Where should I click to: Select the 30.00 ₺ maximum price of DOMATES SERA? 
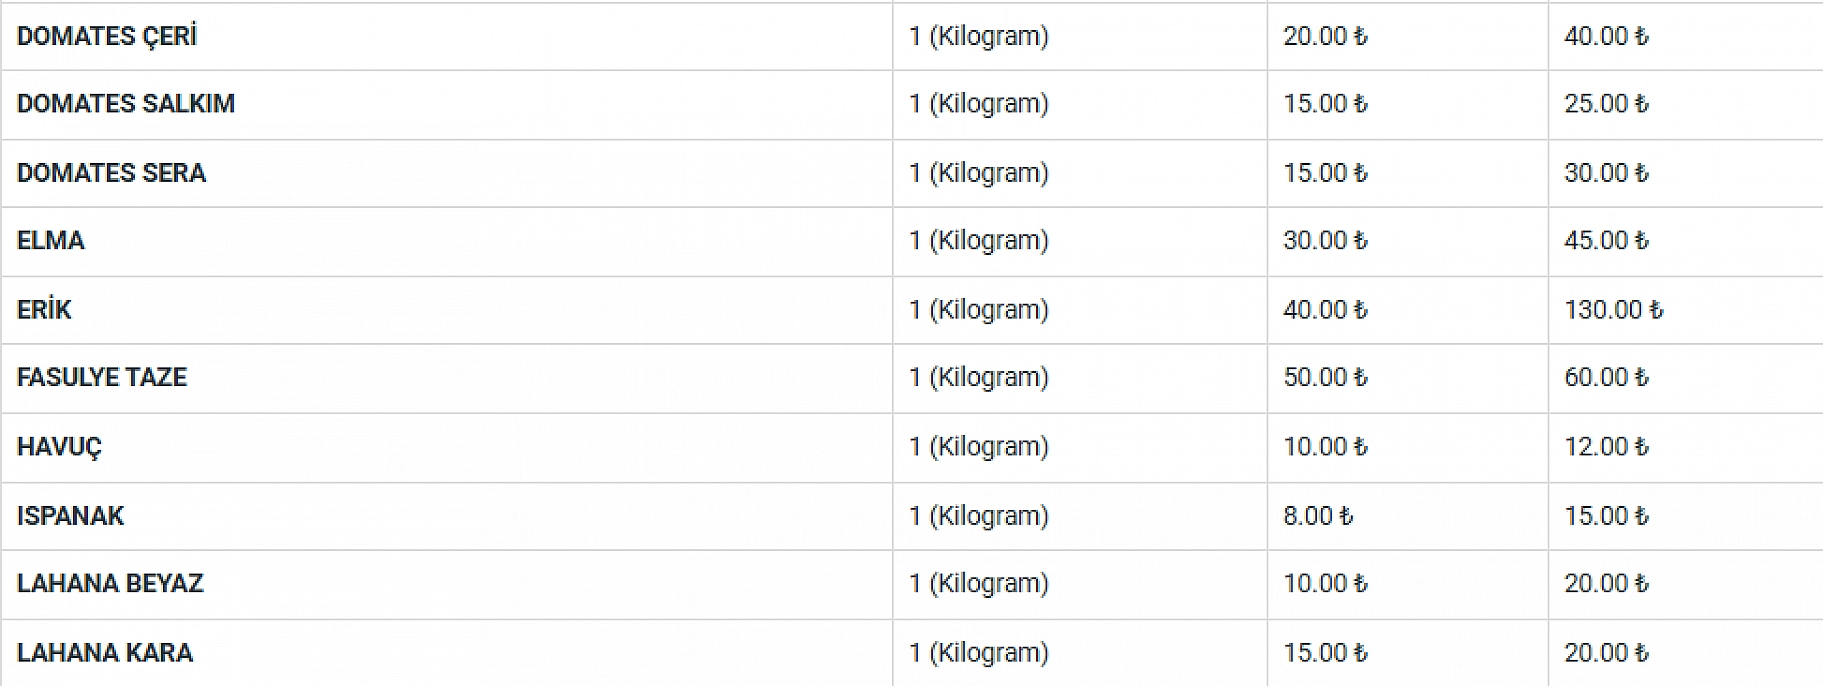tap(1606, 173)
